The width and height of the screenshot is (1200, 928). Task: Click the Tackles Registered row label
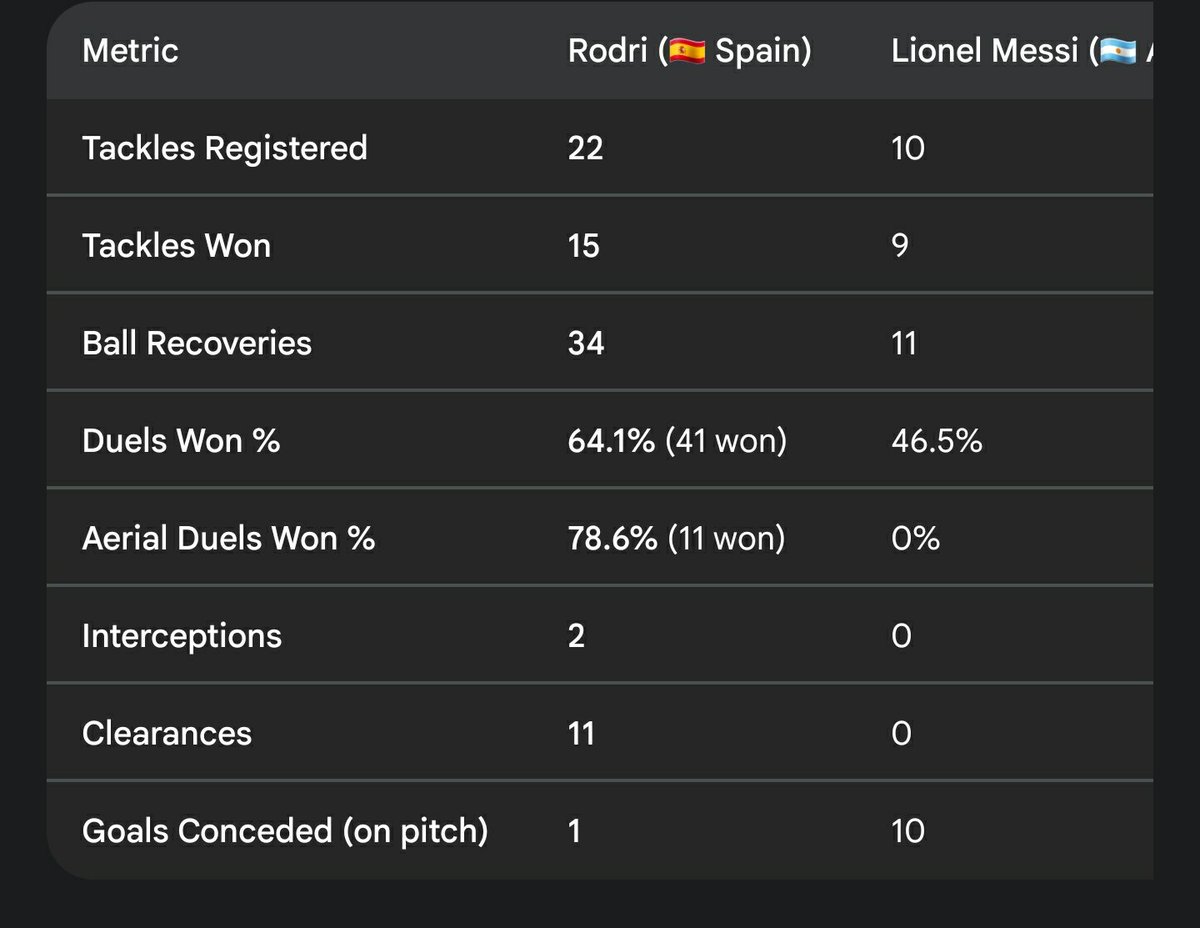click(x=225, y=148)
